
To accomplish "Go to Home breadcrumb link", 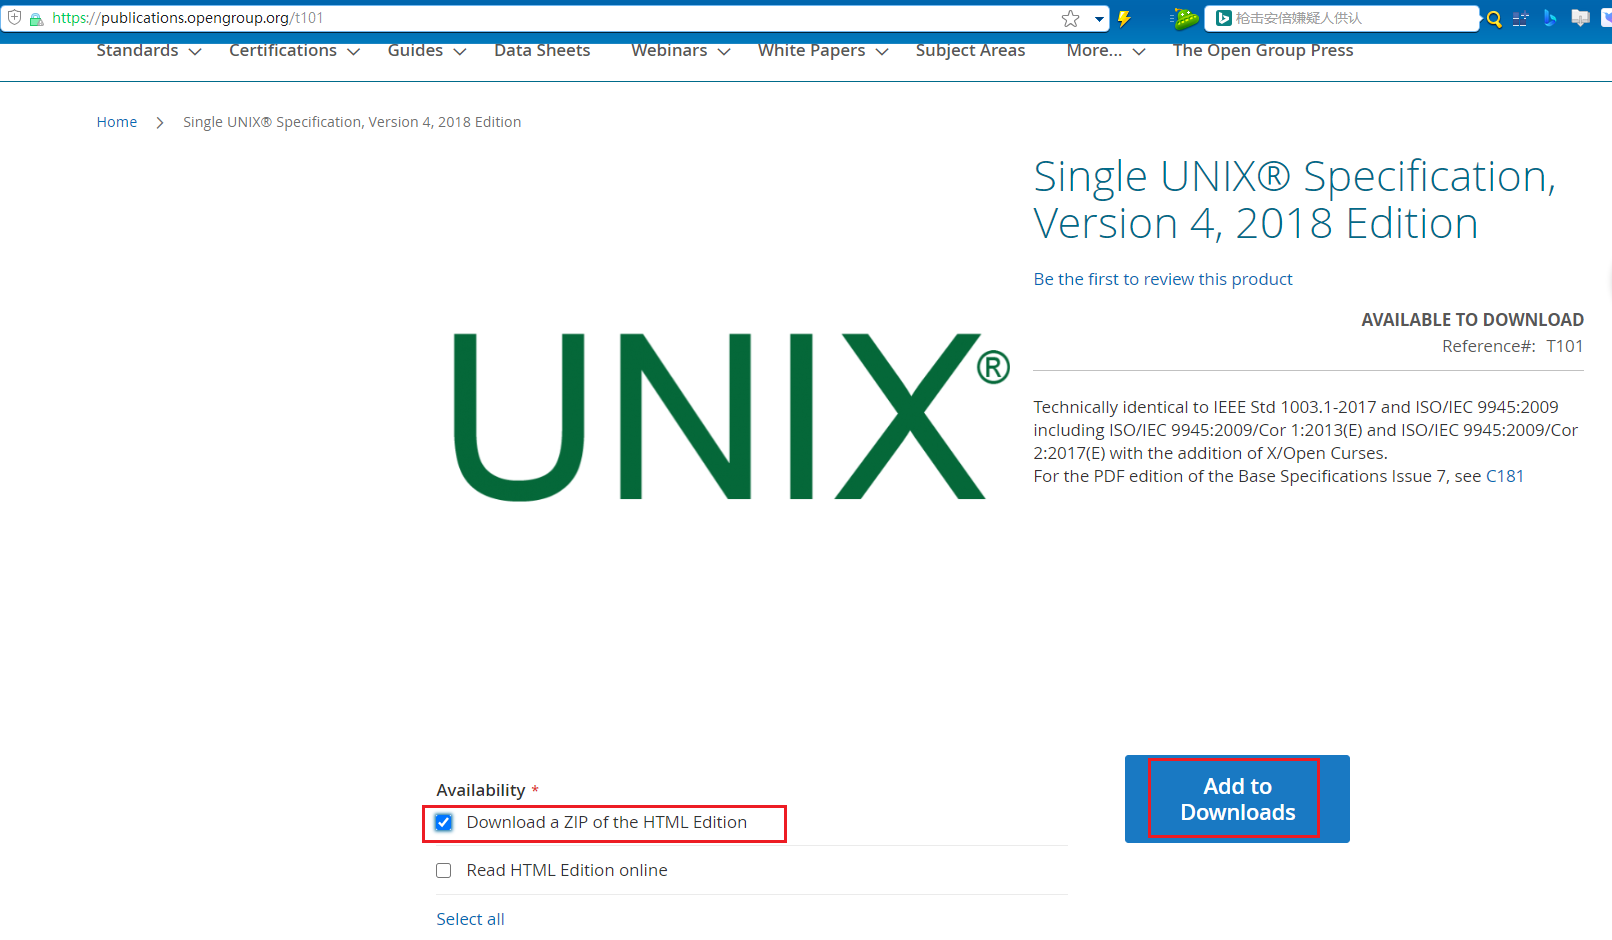I will pyautogui.click(x=117, y=122).
